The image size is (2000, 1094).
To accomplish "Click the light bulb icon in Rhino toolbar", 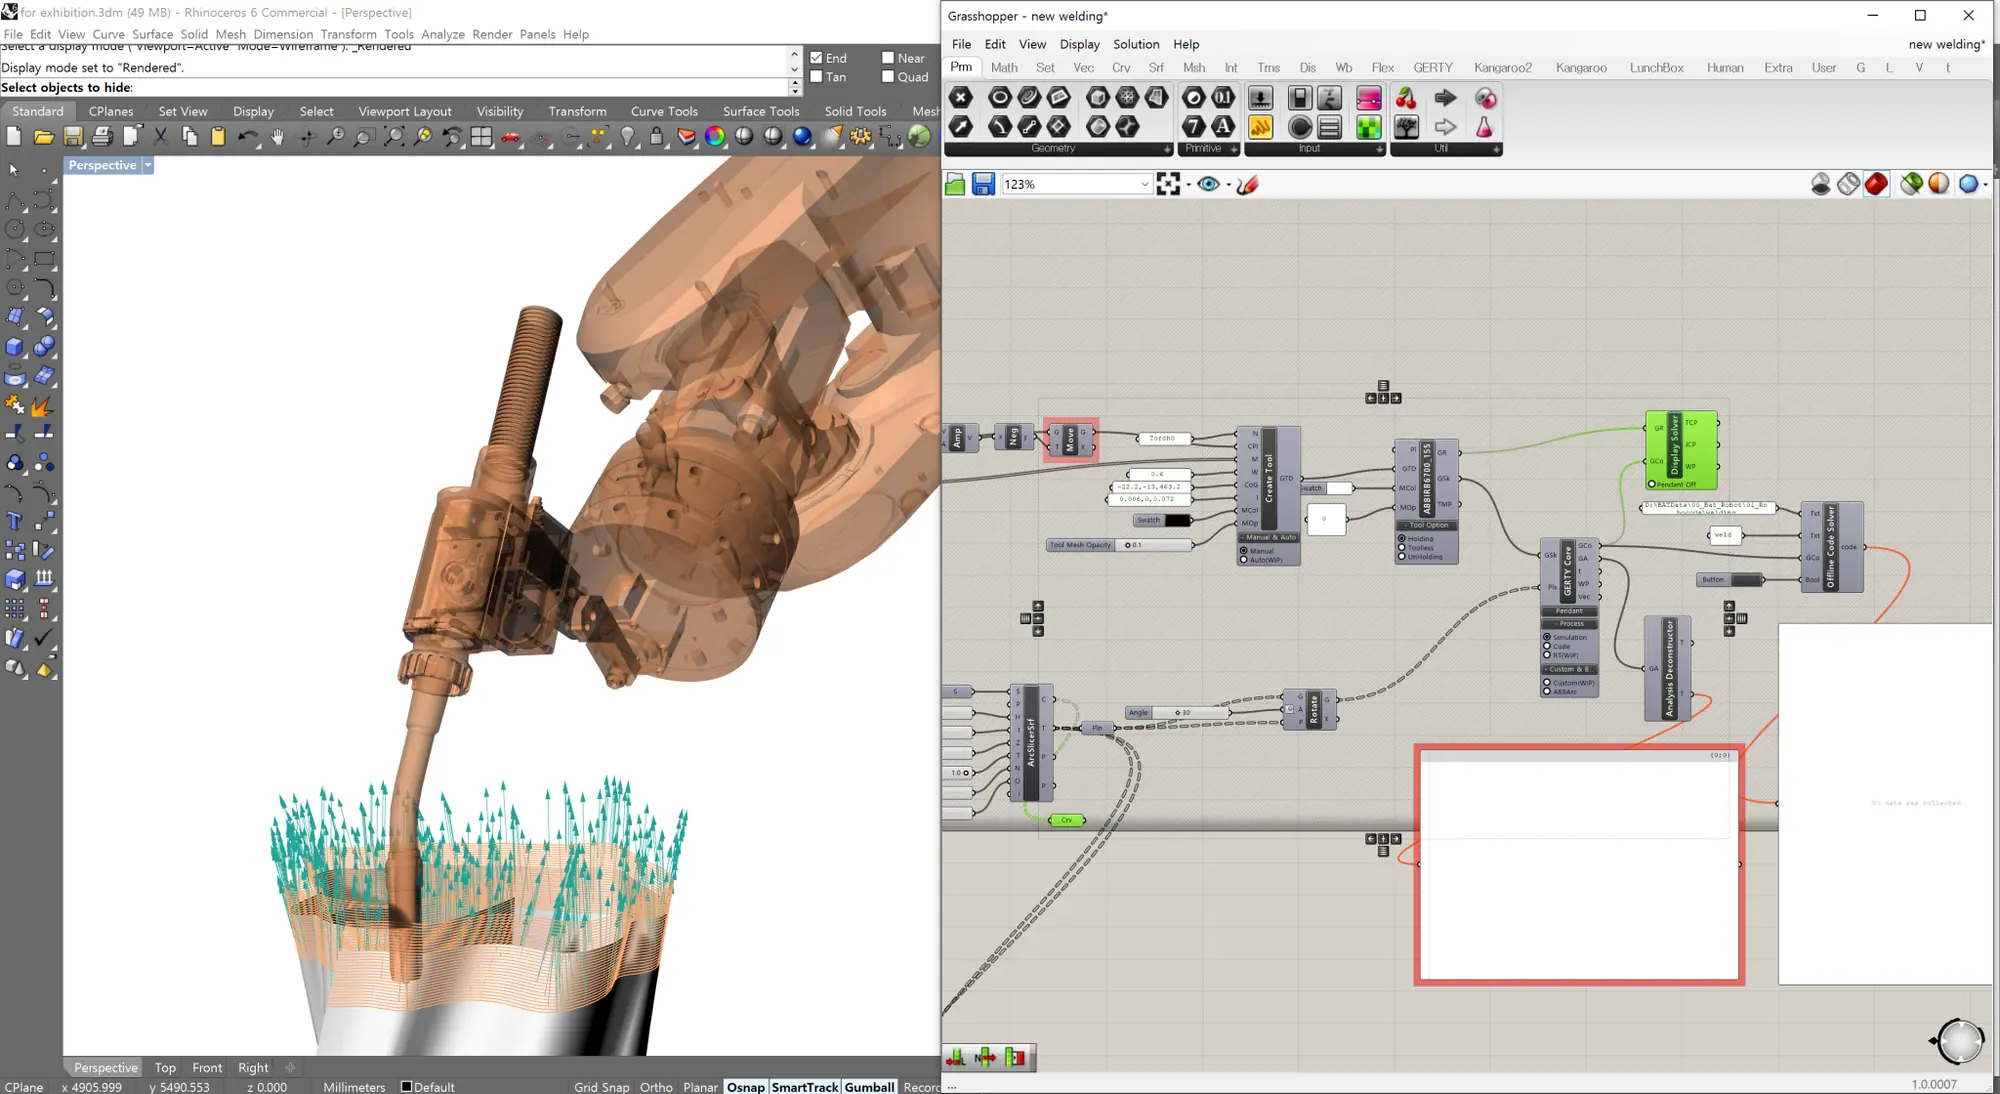I will click(627, 137).
